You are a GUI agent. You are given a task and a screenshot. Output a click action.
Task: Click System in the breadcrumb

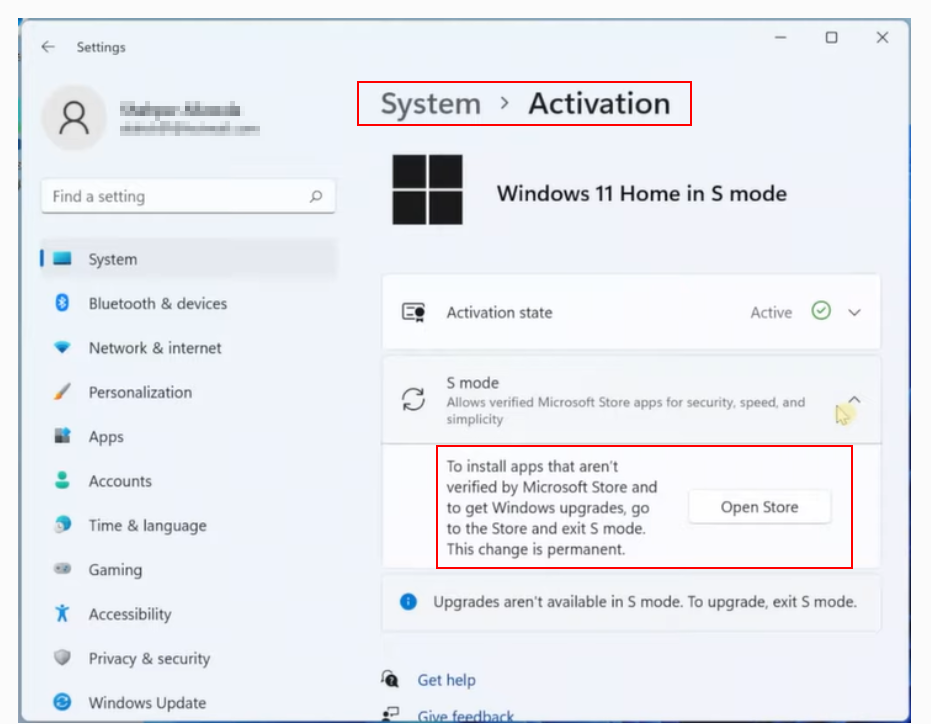(430, 103)
